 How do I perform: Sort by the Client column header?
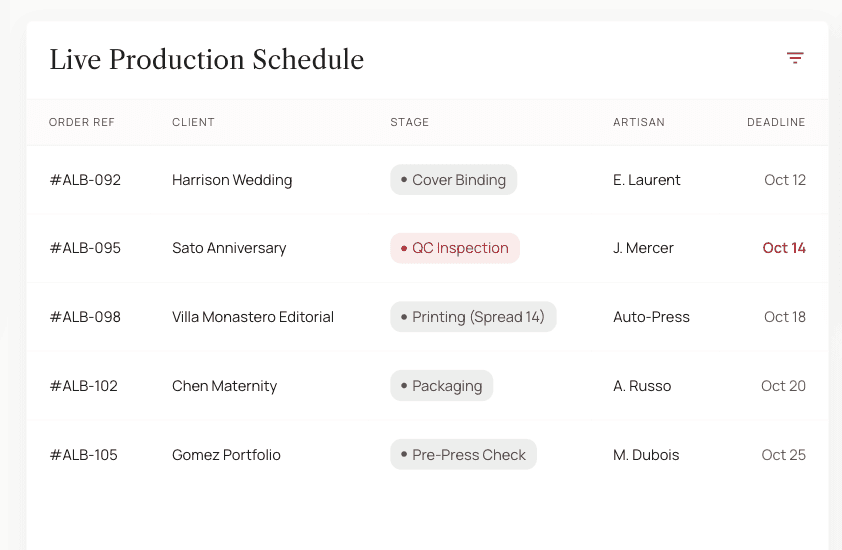click(x=193, y=122)
